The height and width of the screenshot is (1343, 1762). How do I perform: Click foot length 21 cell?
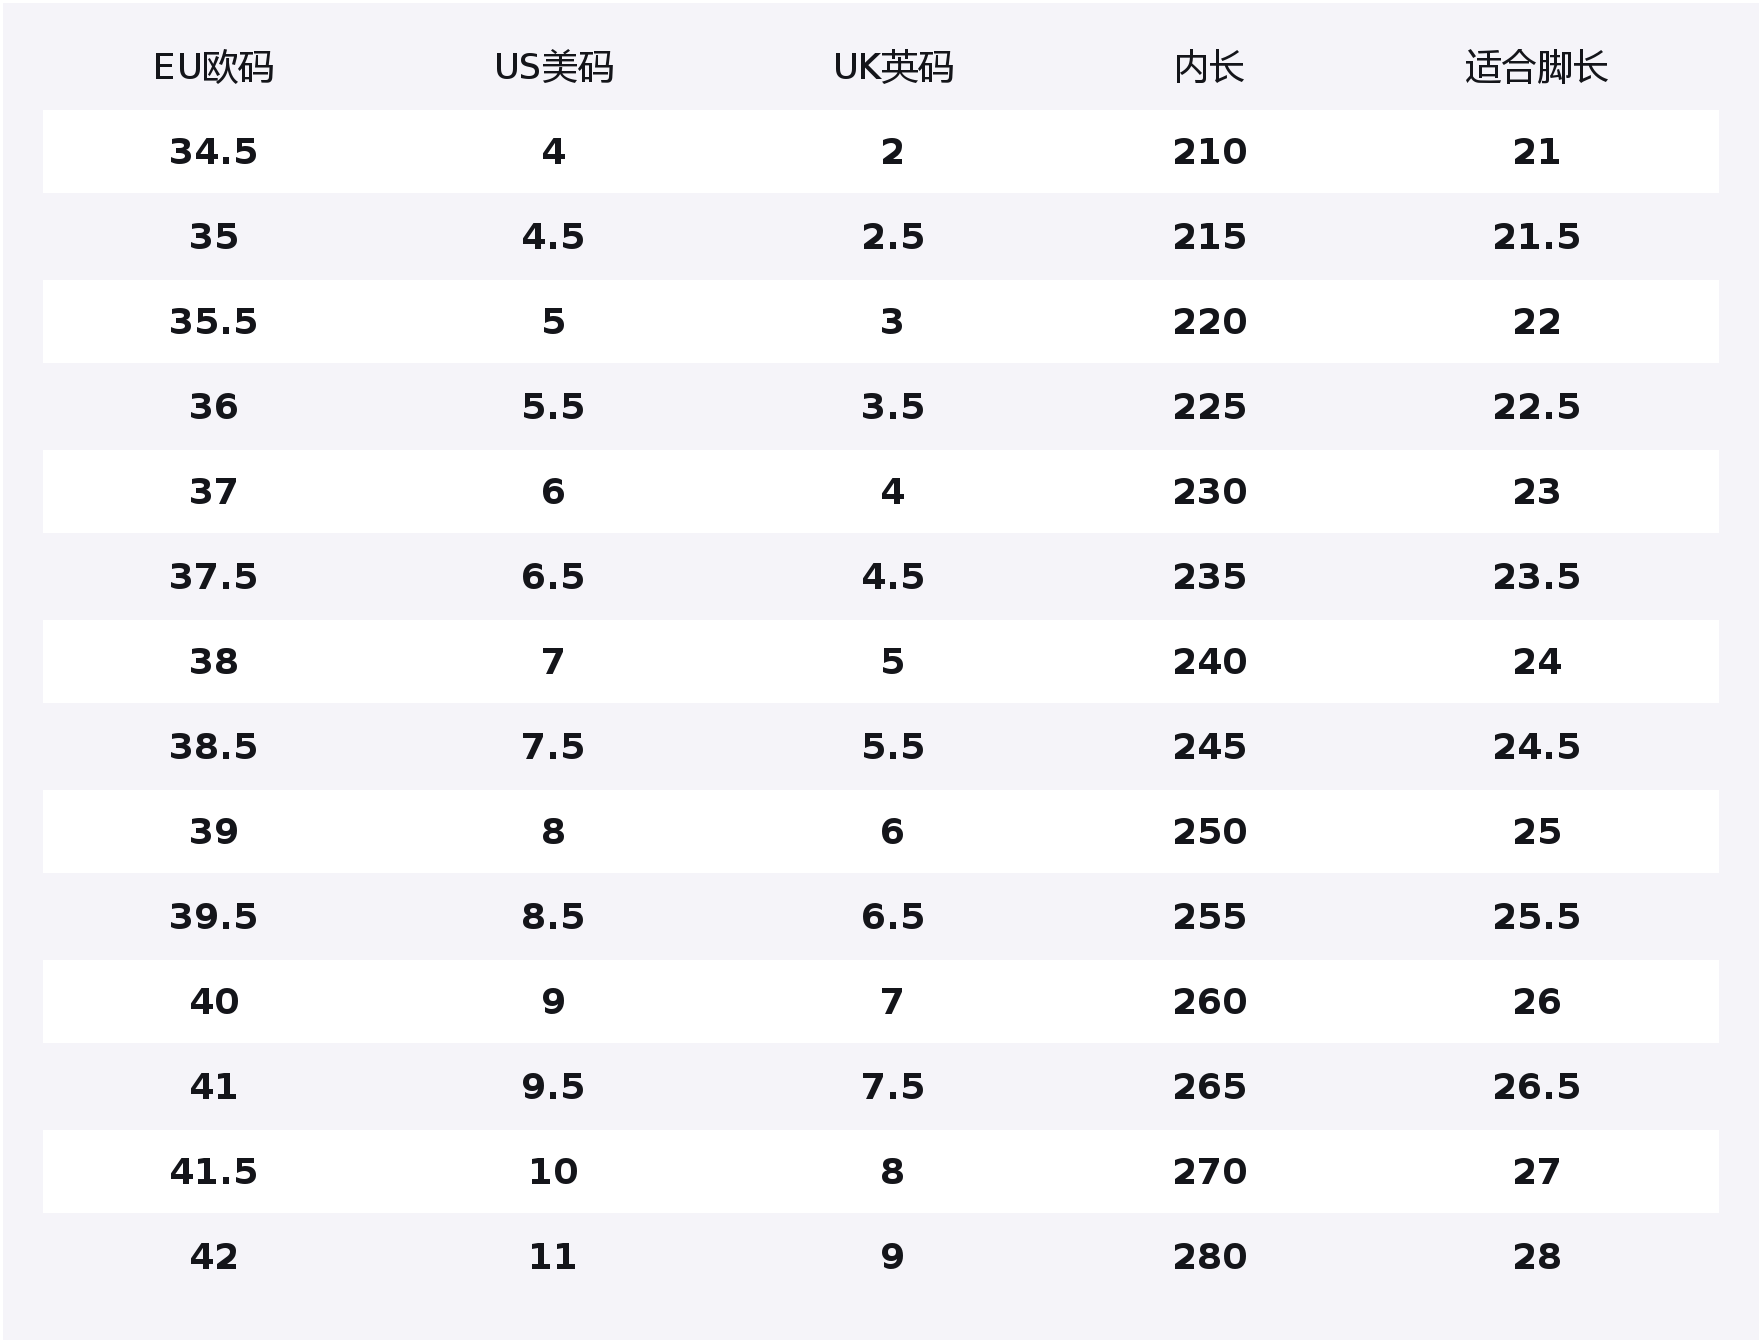[1536, 152]
